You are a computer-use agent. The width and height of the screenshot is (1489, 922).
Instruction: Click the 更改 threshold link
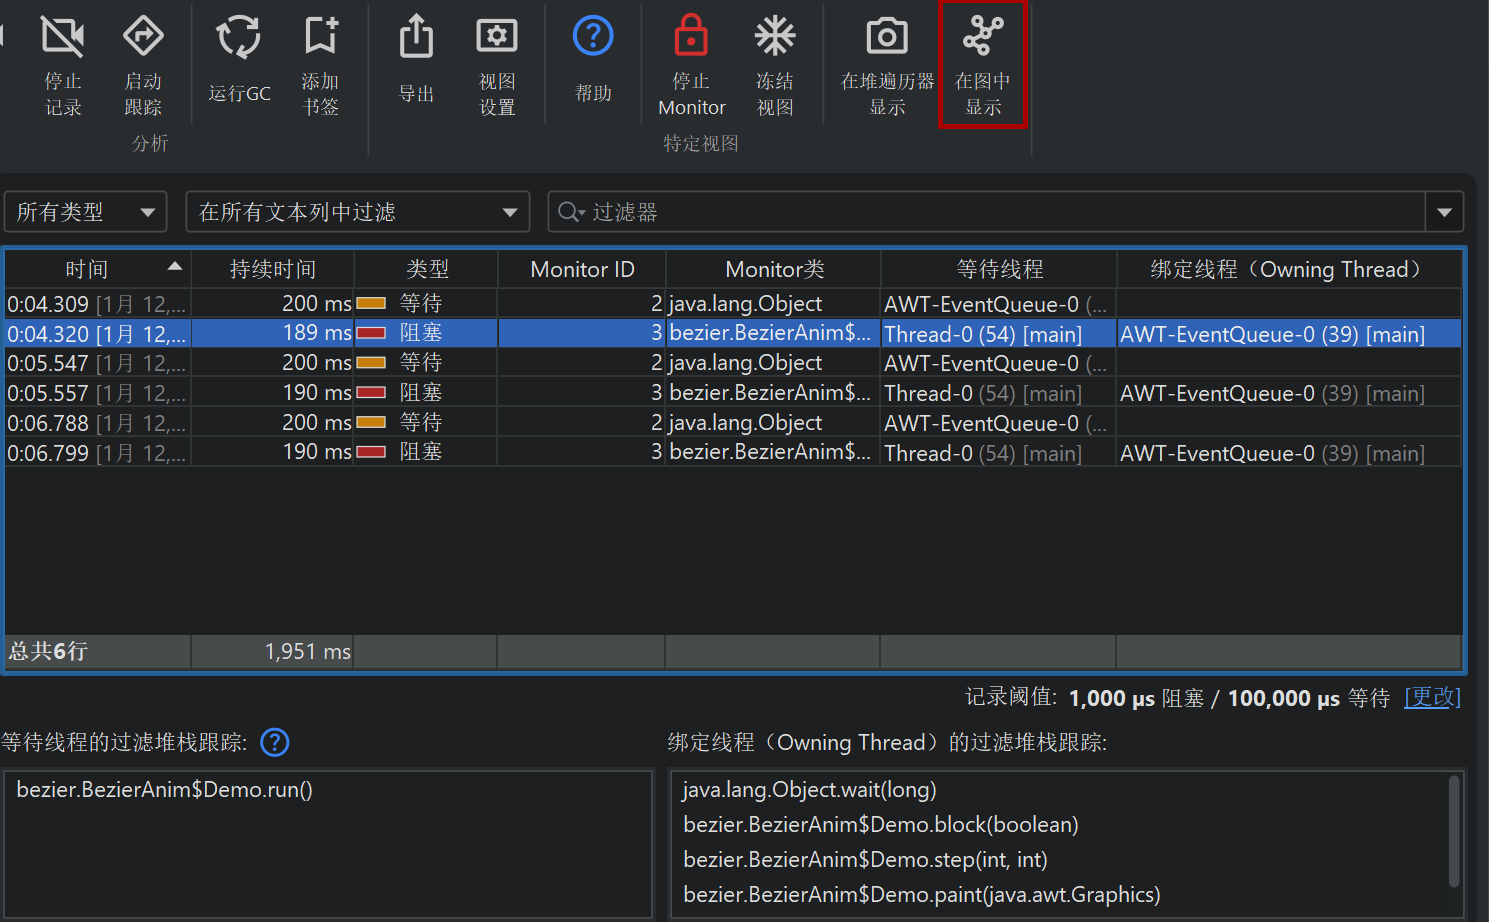(1432, 697)
